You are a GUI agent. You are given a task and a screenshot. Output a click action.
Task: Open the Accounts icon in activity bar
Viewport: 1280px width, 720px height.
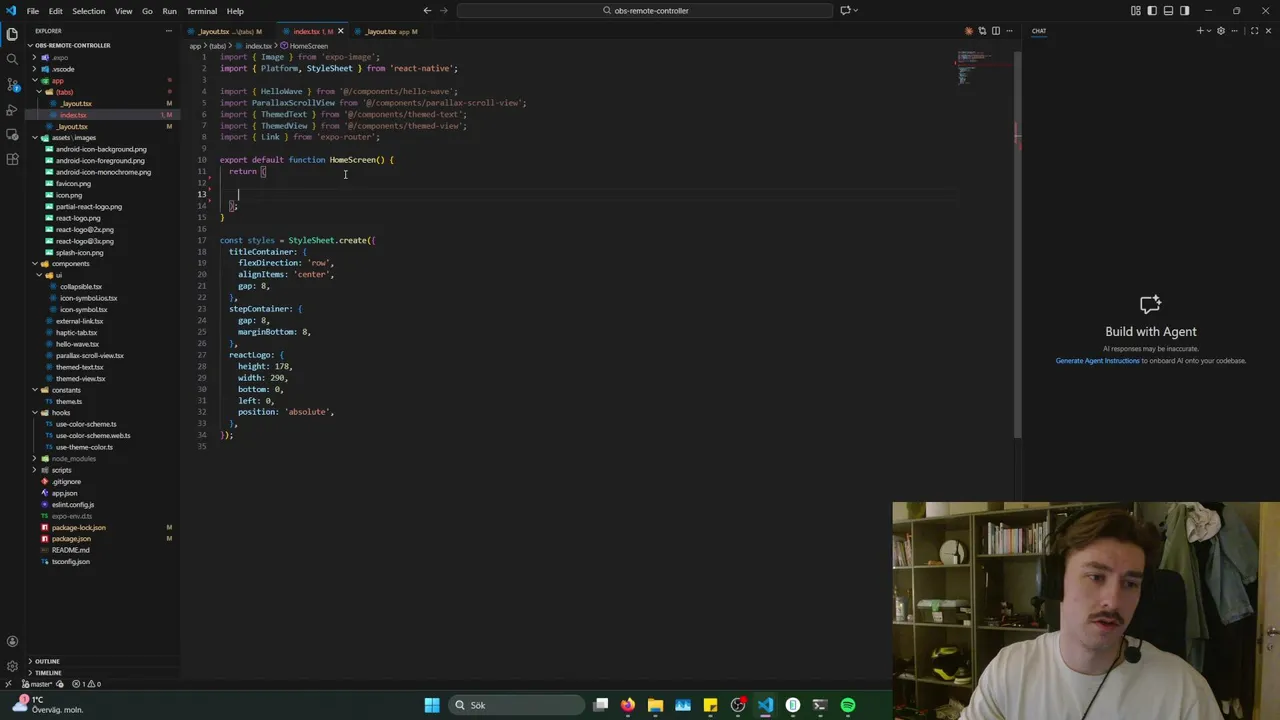(x=12, y=641)
